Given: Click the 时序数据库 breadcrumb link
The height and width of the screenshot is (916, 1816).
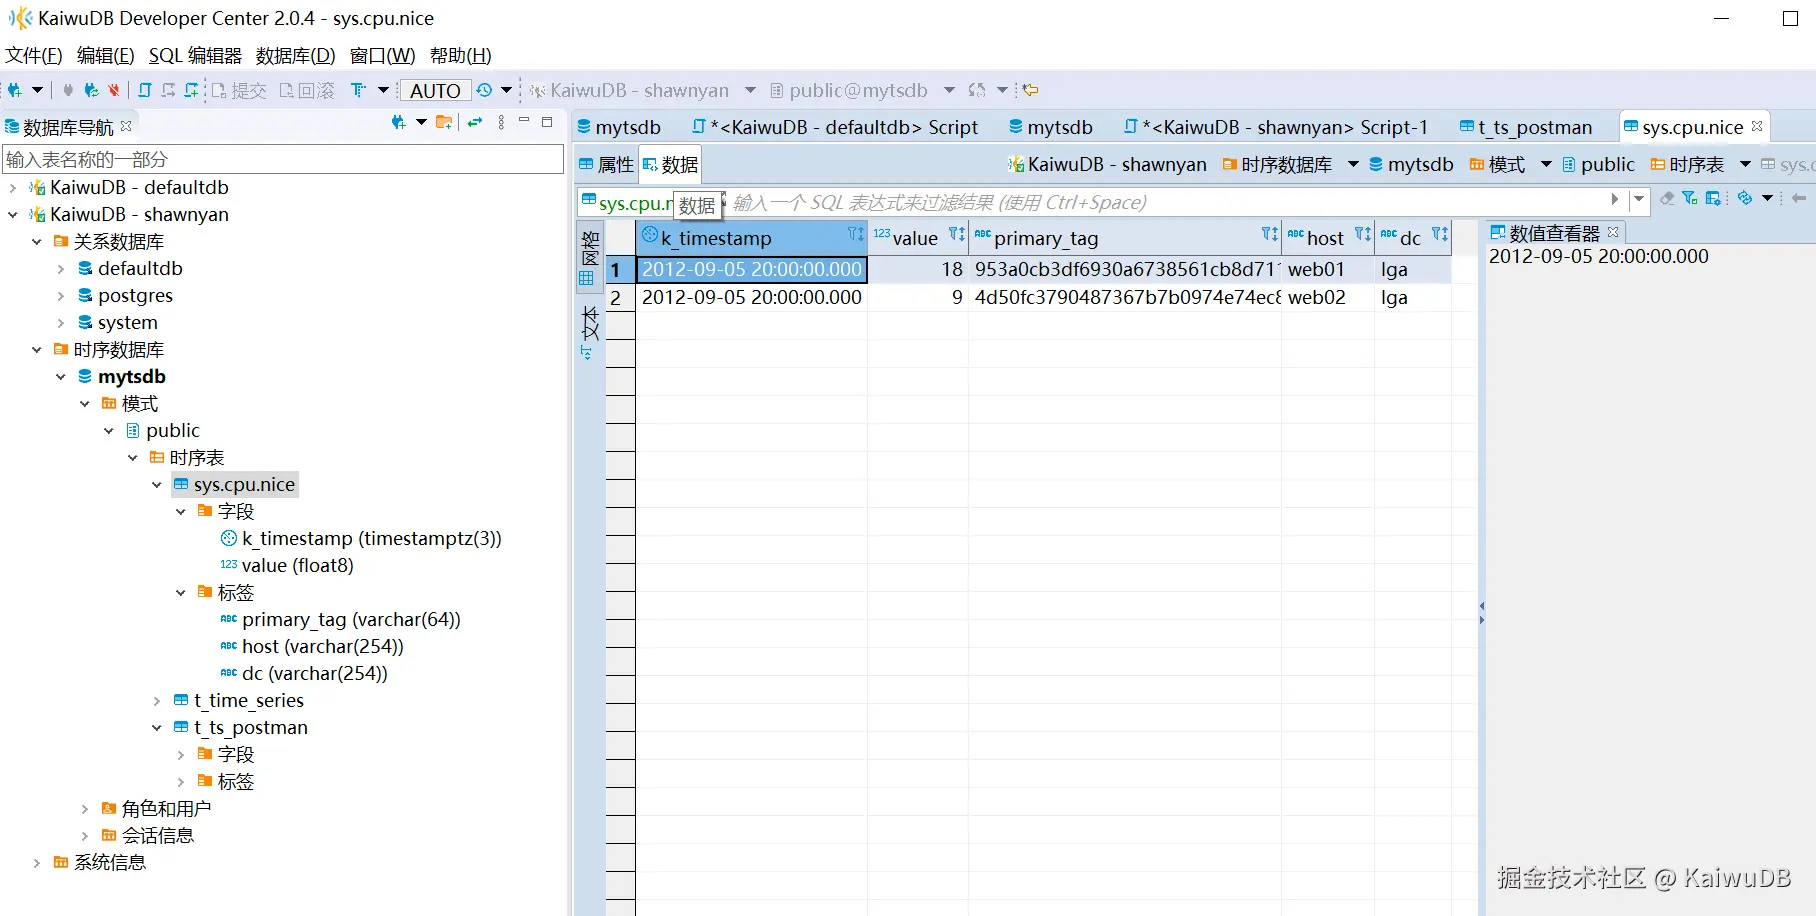Looking at the screenshot, I should 1277,164.
